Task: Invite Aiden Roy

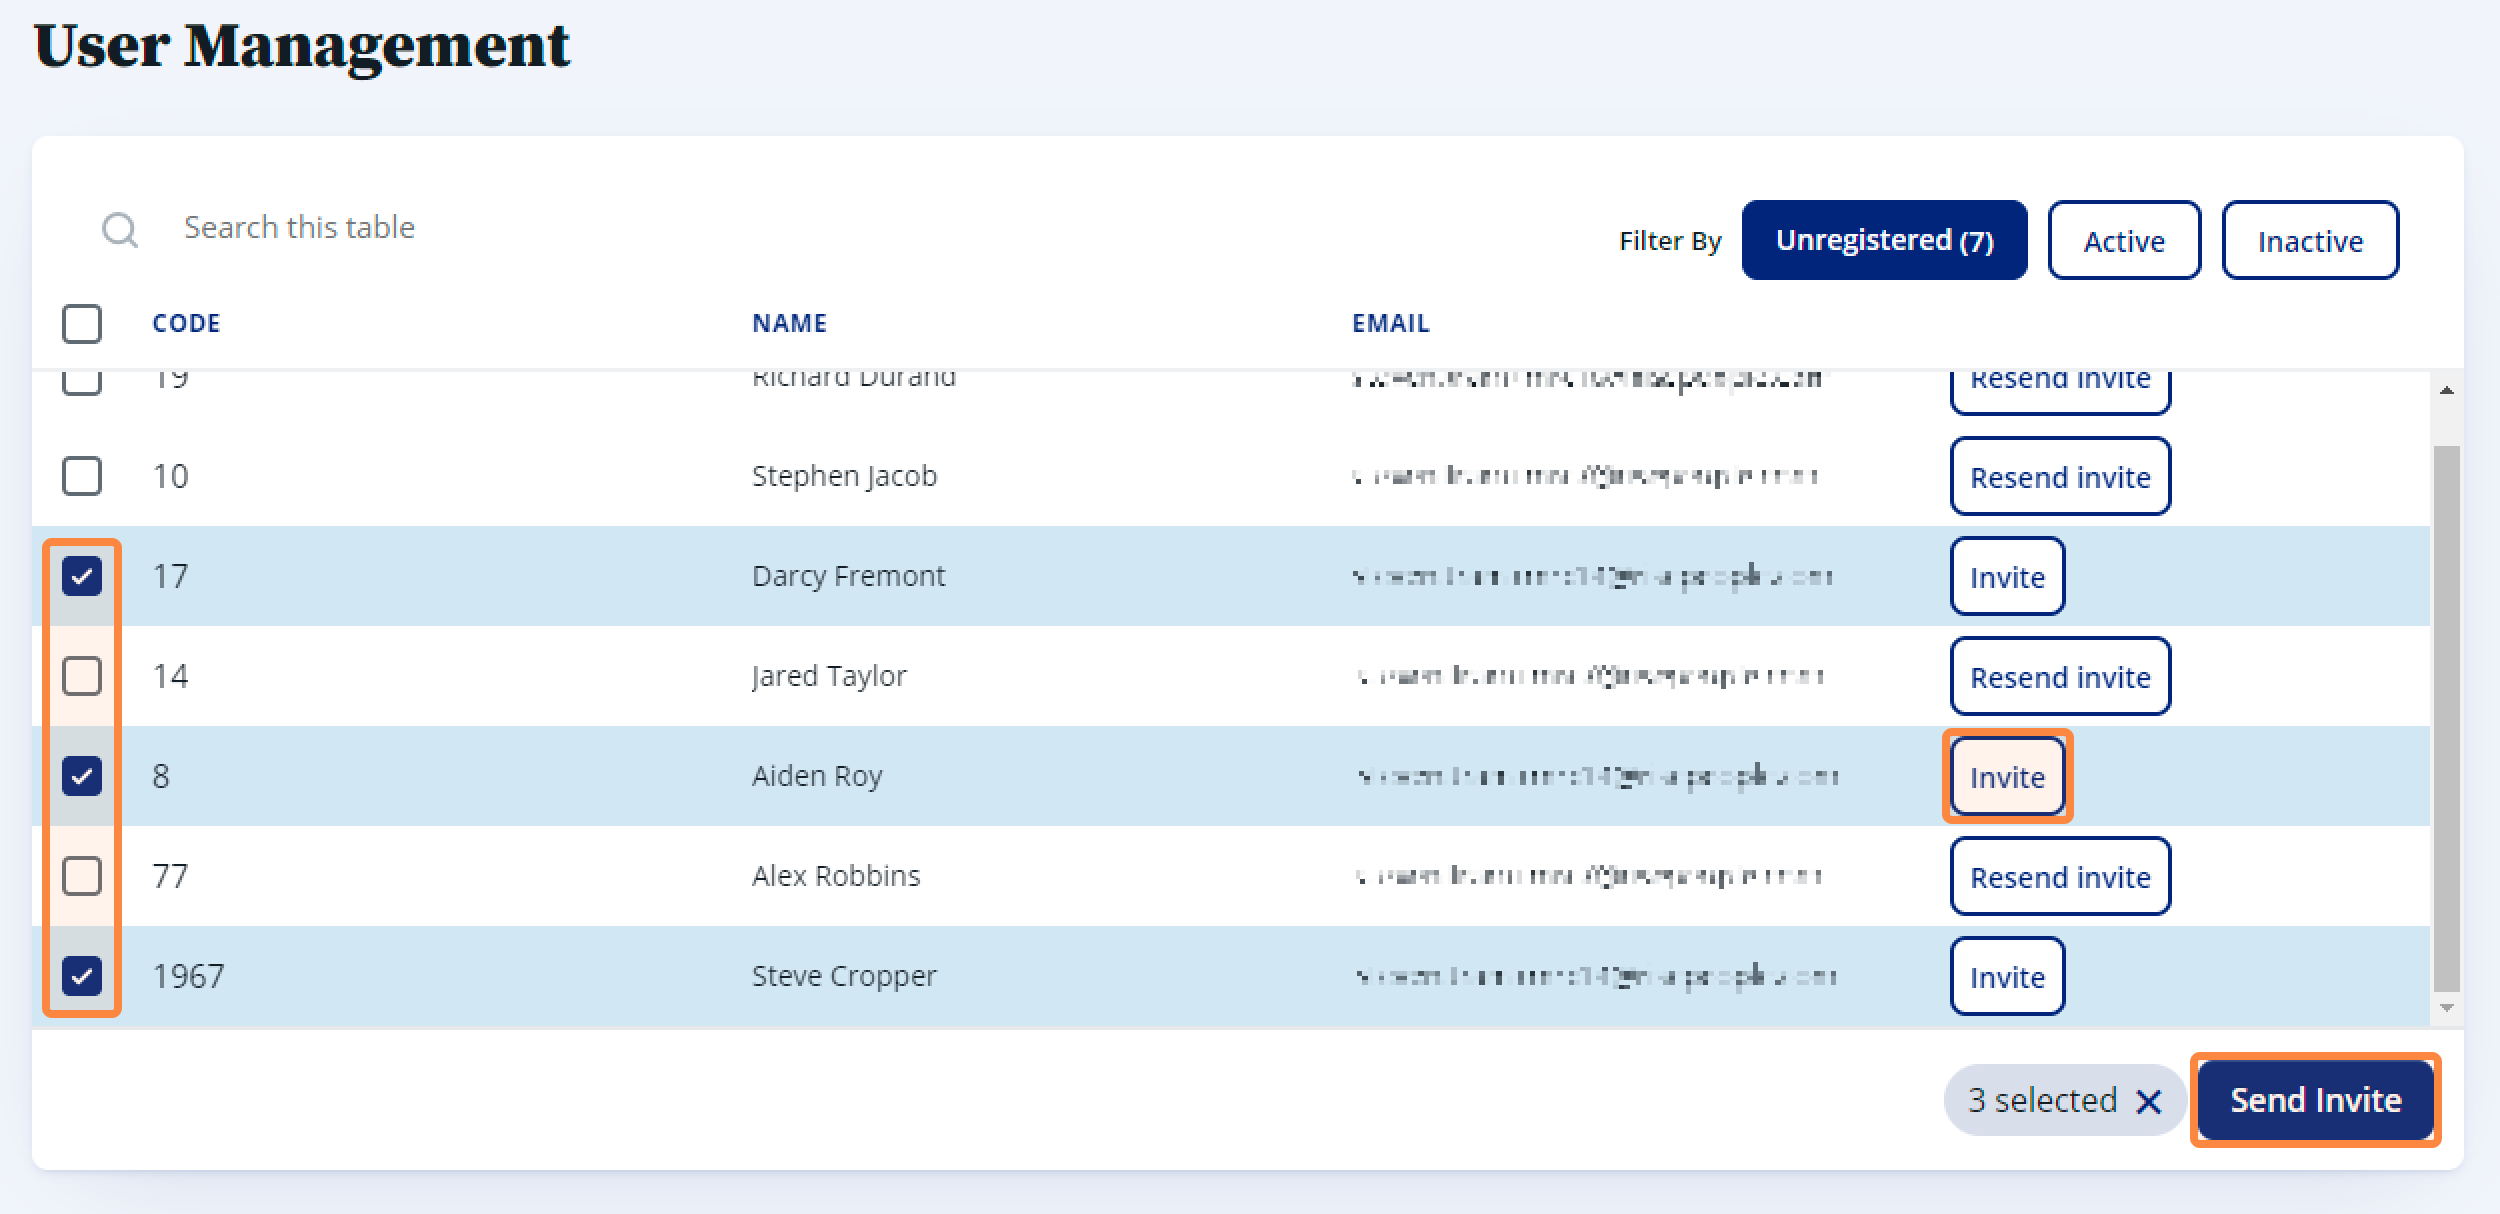Action: click(2006, 777)
